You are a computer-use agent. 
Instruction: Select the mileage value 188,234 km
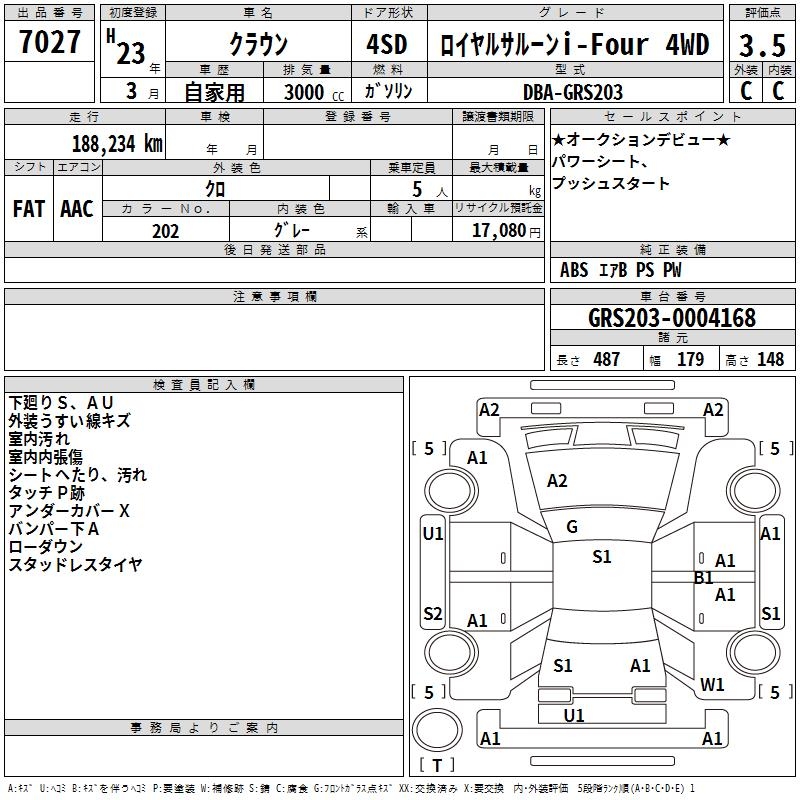click(x=117, y=144)
